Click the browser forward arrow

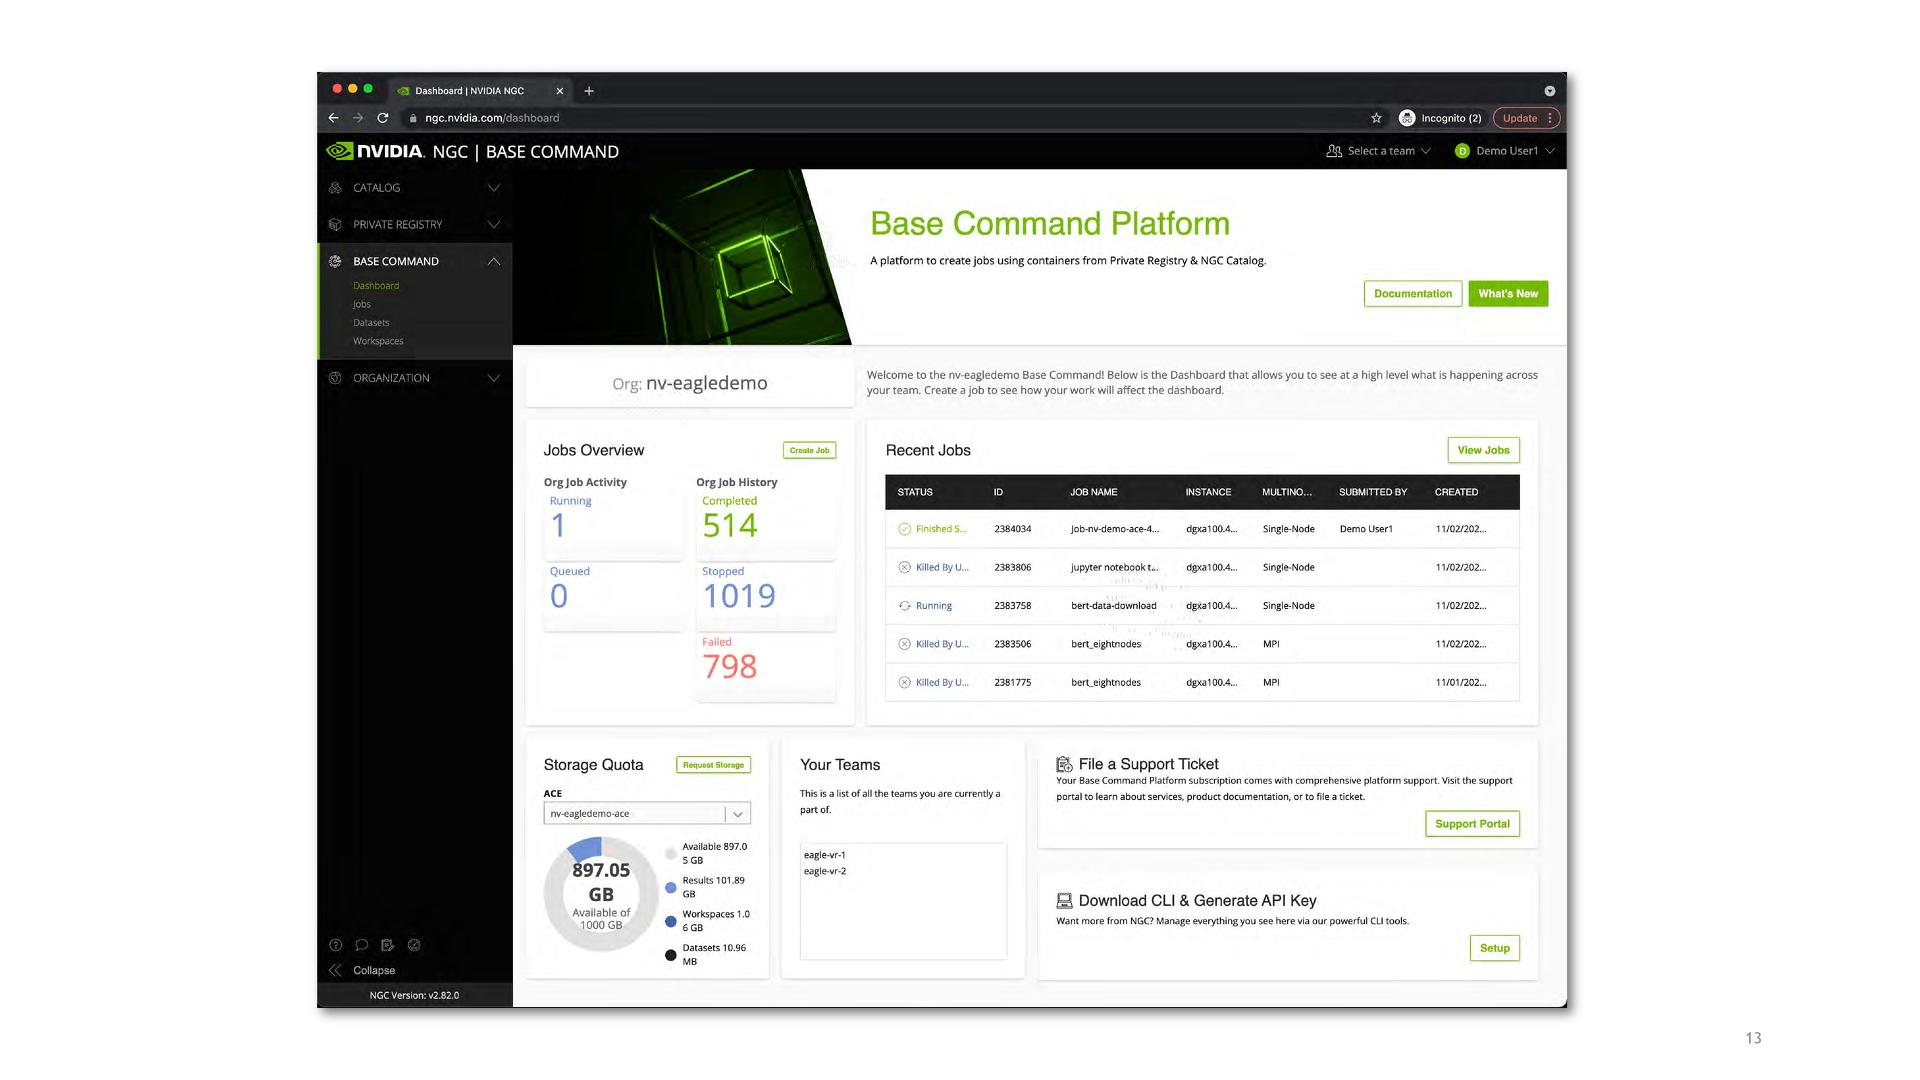[358, 118]
